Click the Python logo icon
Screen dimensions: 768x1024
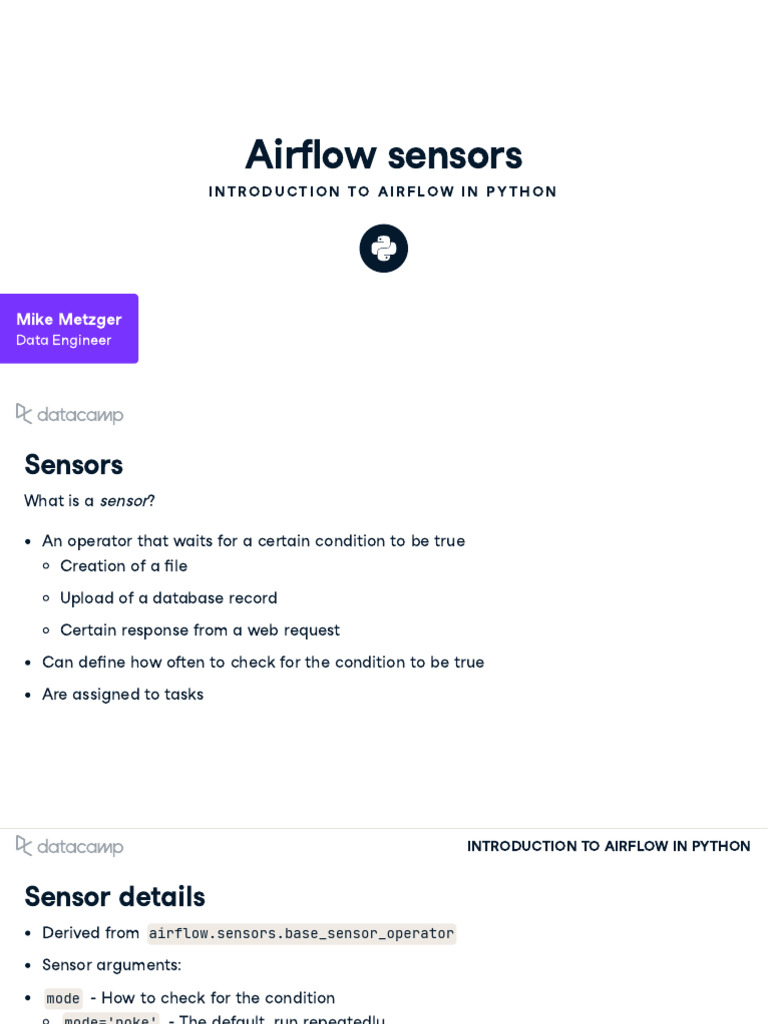point(384,248)
